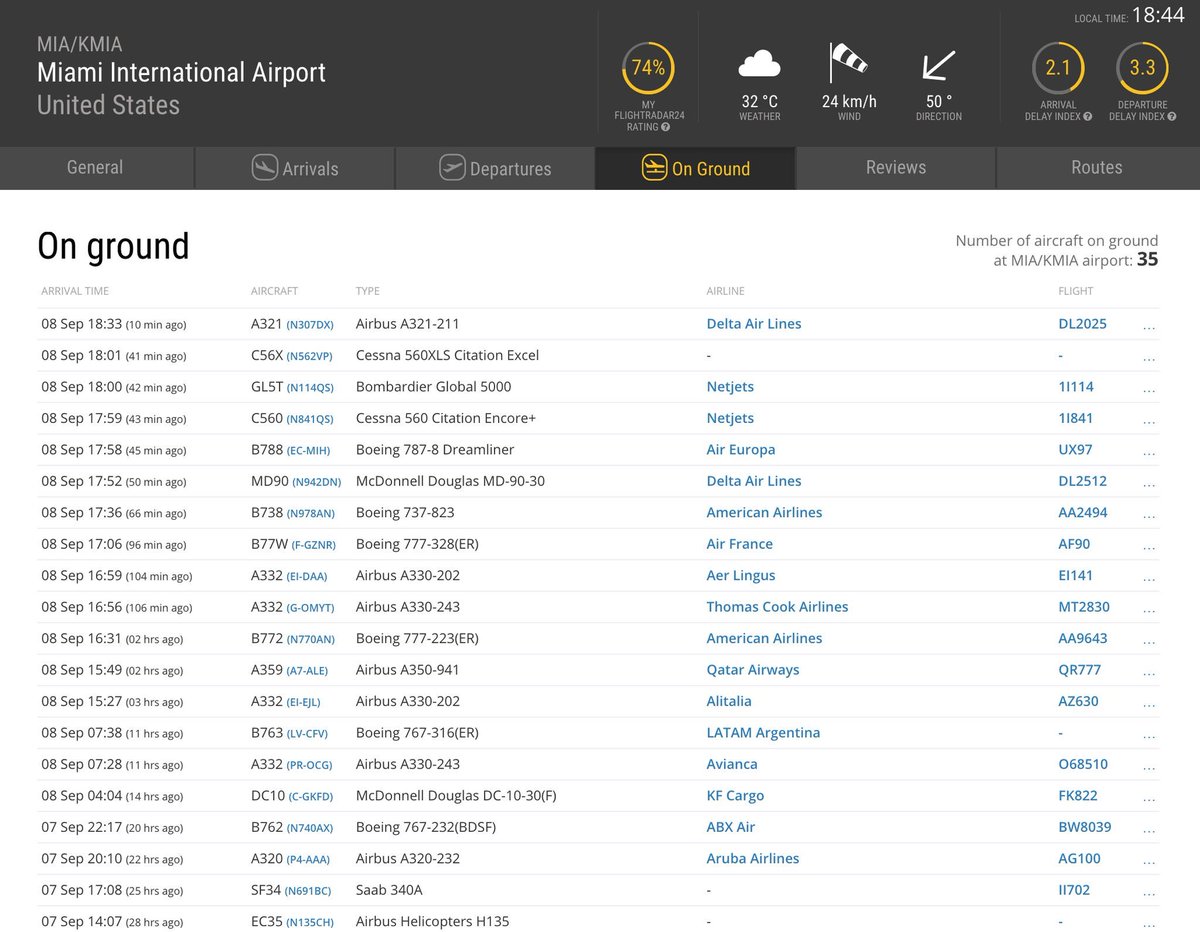
Task: Click the Arrival Time column header
Action: click(x=75, y=292)
